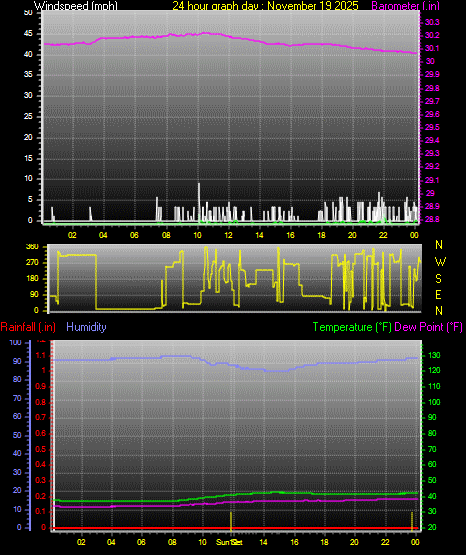Click the green "Temperature (°F)" legend label

(352, 327)
